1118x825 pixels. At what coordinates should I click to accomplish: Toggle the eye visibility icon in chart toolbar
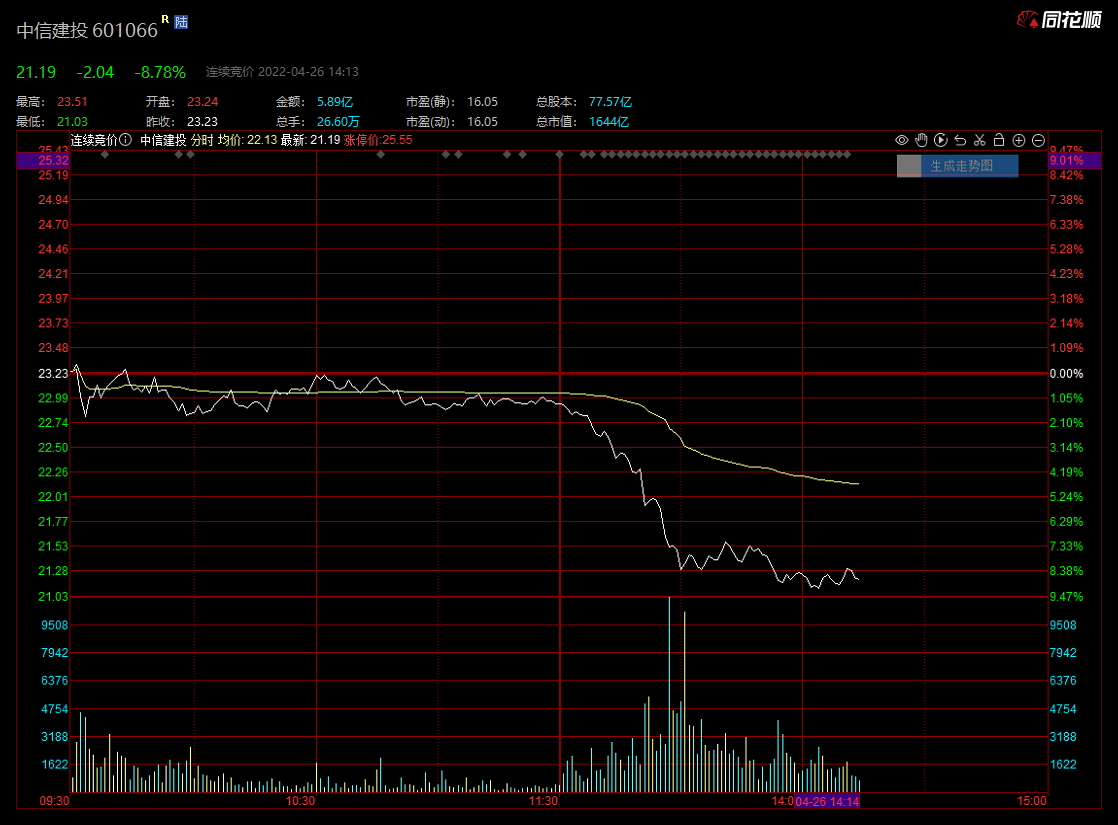(x=901, y=140)
